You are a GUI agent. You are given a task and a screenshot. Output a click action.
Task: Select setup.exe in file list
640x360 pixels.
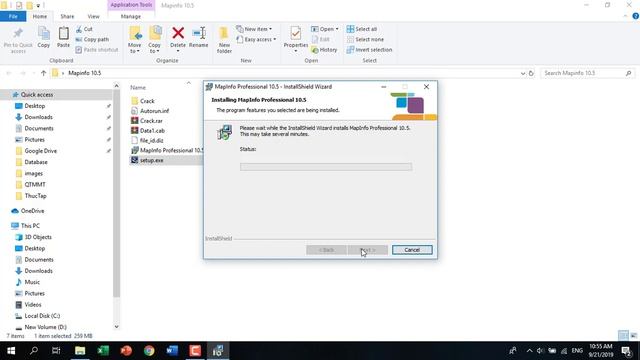point(151,160)
